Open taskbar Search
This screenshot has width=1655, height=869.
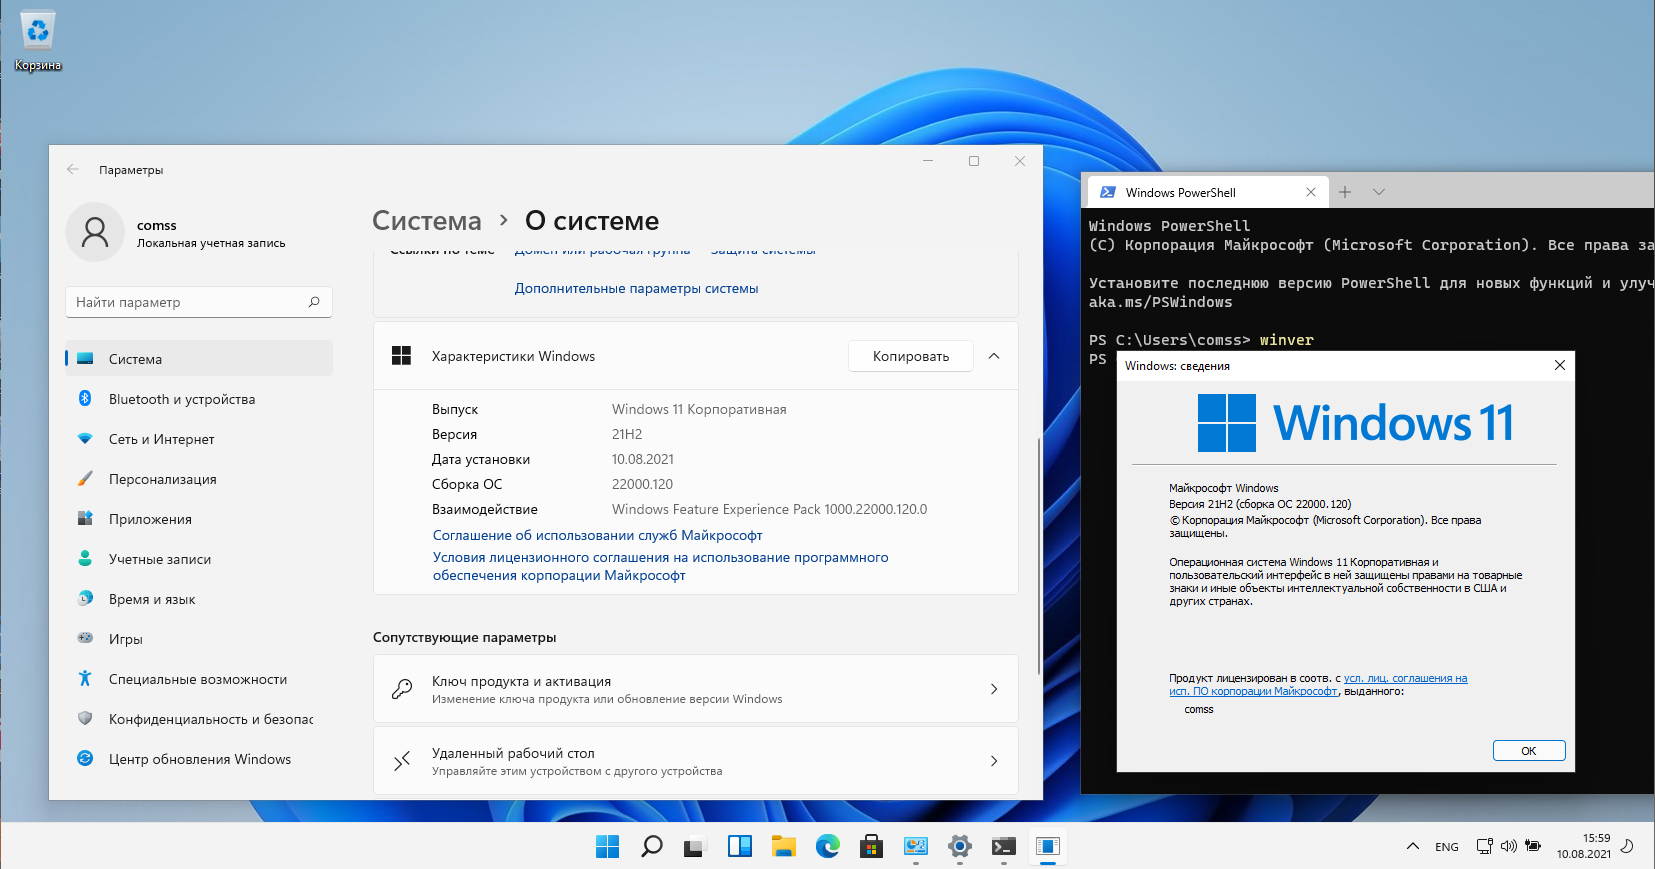652,847
